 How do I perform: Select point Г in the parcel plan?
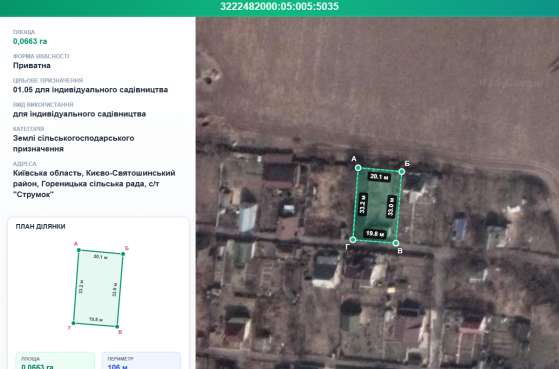[73, 323]
